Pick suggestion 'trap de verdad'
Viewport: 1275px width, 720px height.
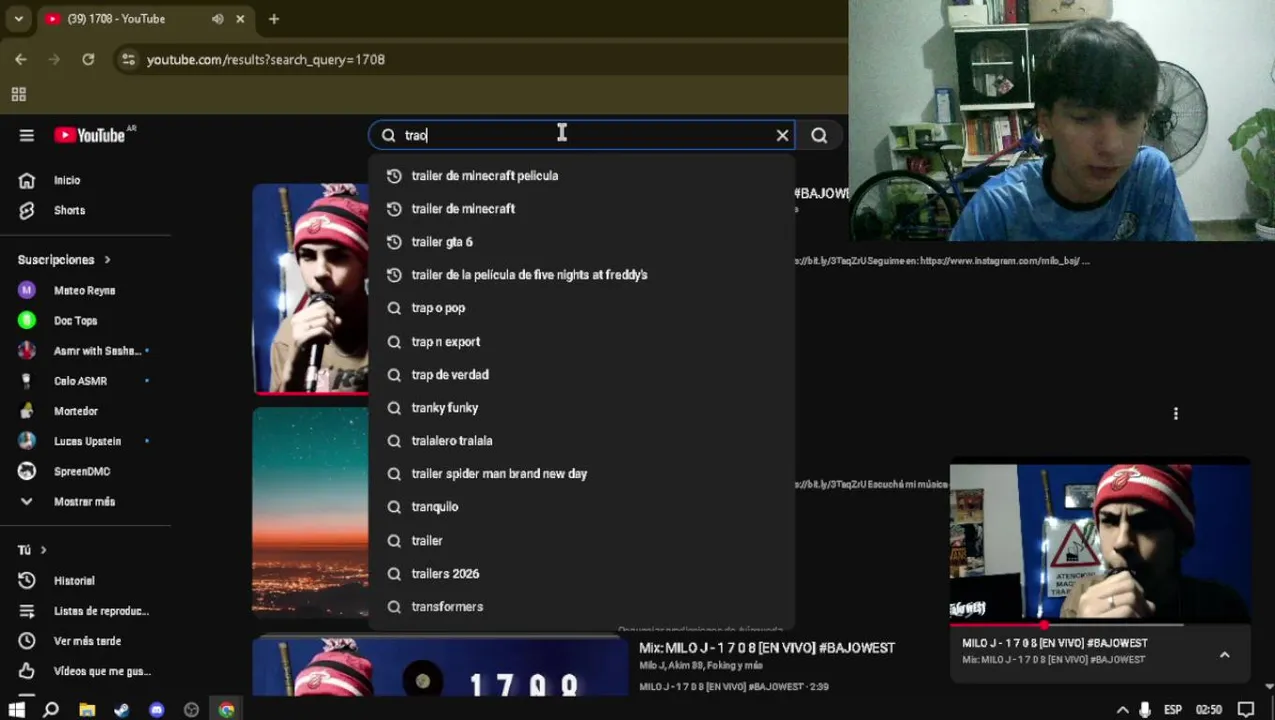[582, 375]
